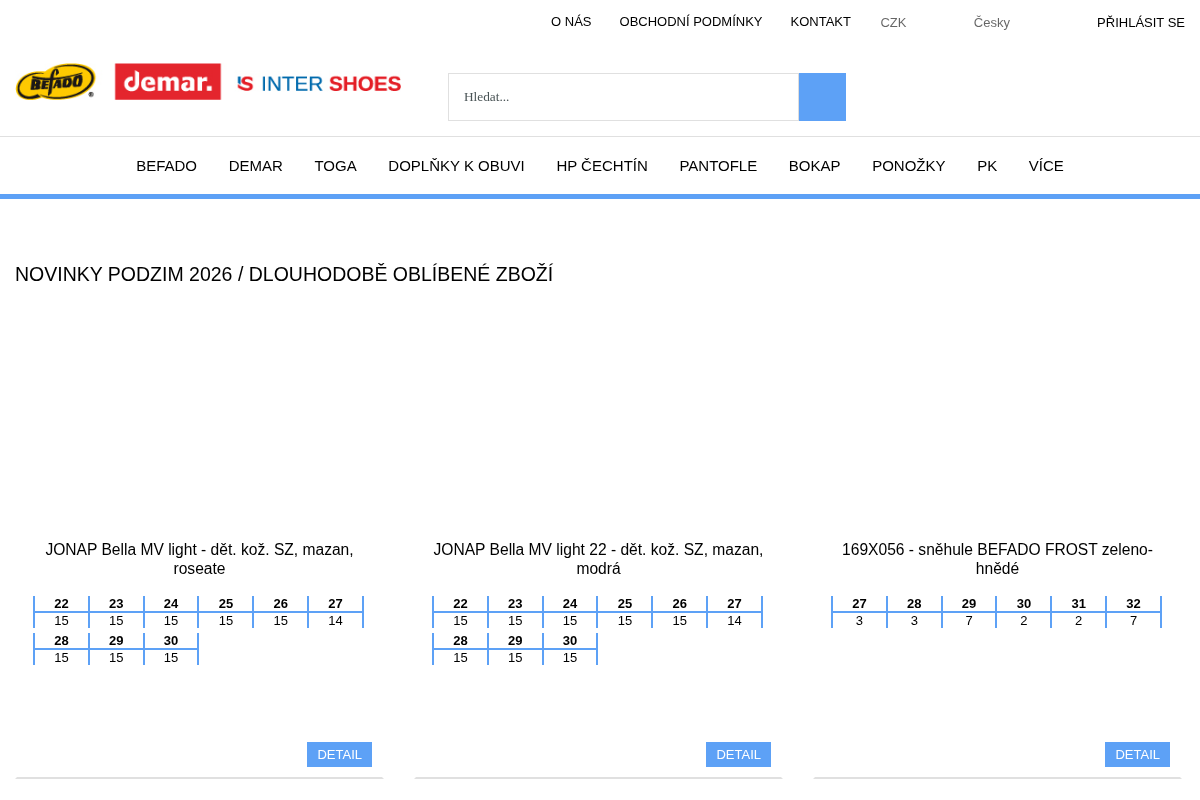Click DETAIL for JONAP Bella 22 modrá
Screen dimensions: 1200x800
click(x=738, y=754)
